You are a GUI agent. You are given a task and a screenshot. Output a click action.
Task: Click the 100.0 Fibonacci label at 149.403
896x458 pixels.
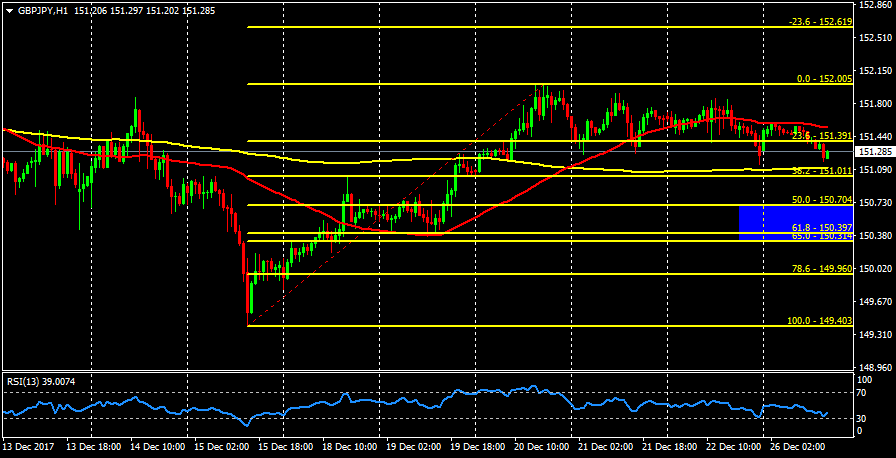point(819,320)
